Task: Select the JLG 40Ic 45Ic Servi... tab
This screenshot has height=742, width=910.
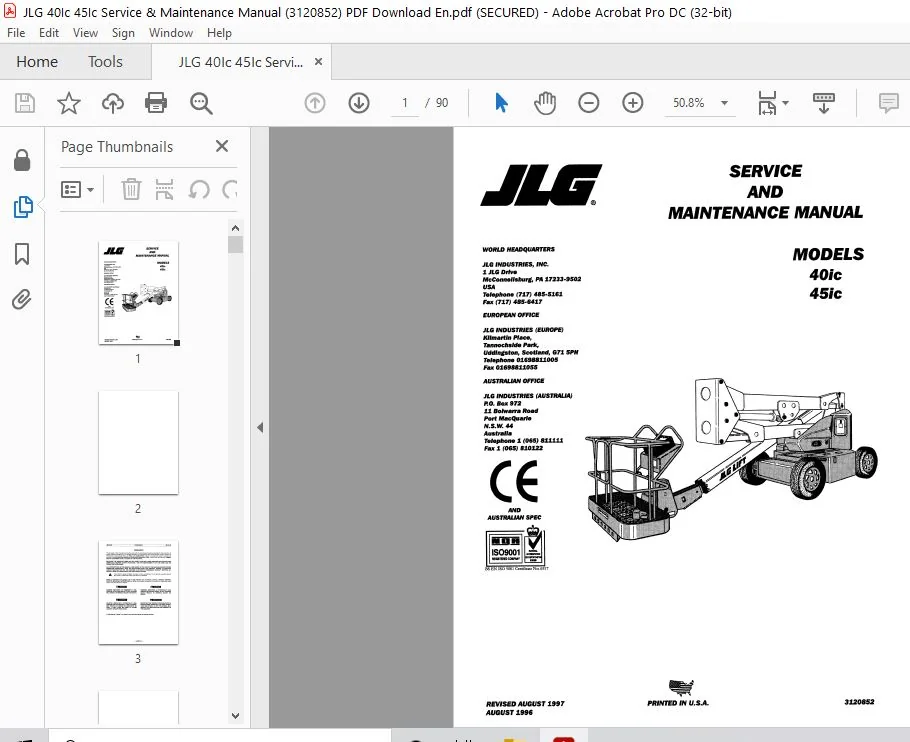Action: click(x=240, y=62)
